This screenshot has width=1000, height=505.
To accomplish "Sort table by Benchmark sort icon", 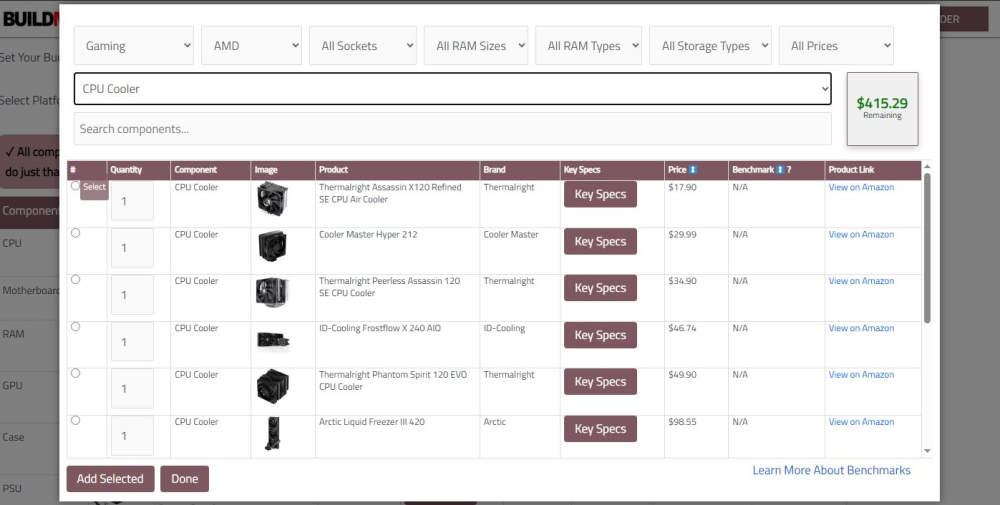I will pos(780,170).
